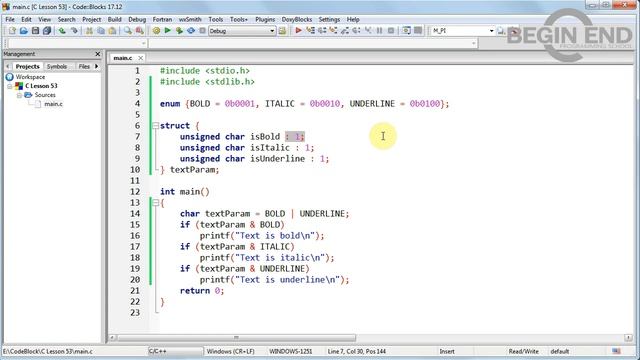This screenshot has width=640, height=360.
Task: Fold the struct block at line 6
Action: pos(156,126)
